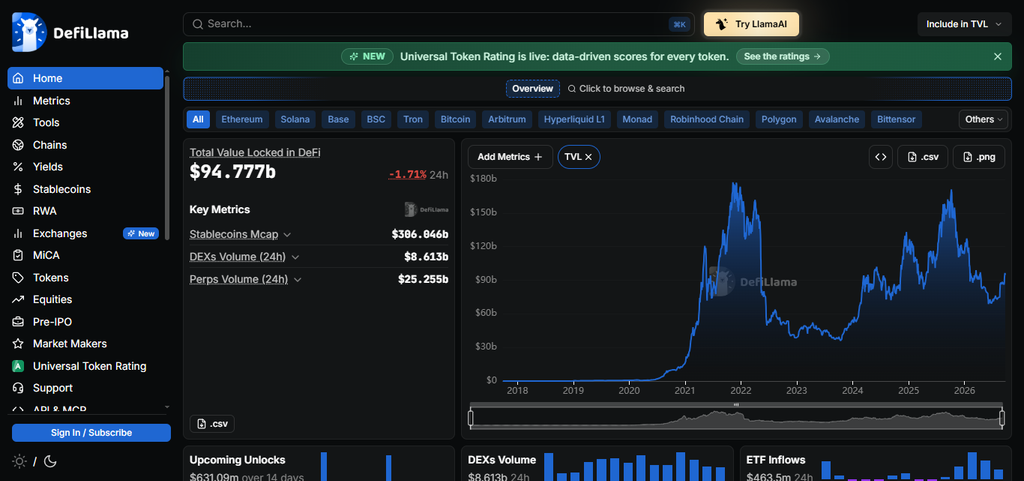Download the chart as .png
1024x481 pixels.
pyautogui.click(x=978, y=157)
